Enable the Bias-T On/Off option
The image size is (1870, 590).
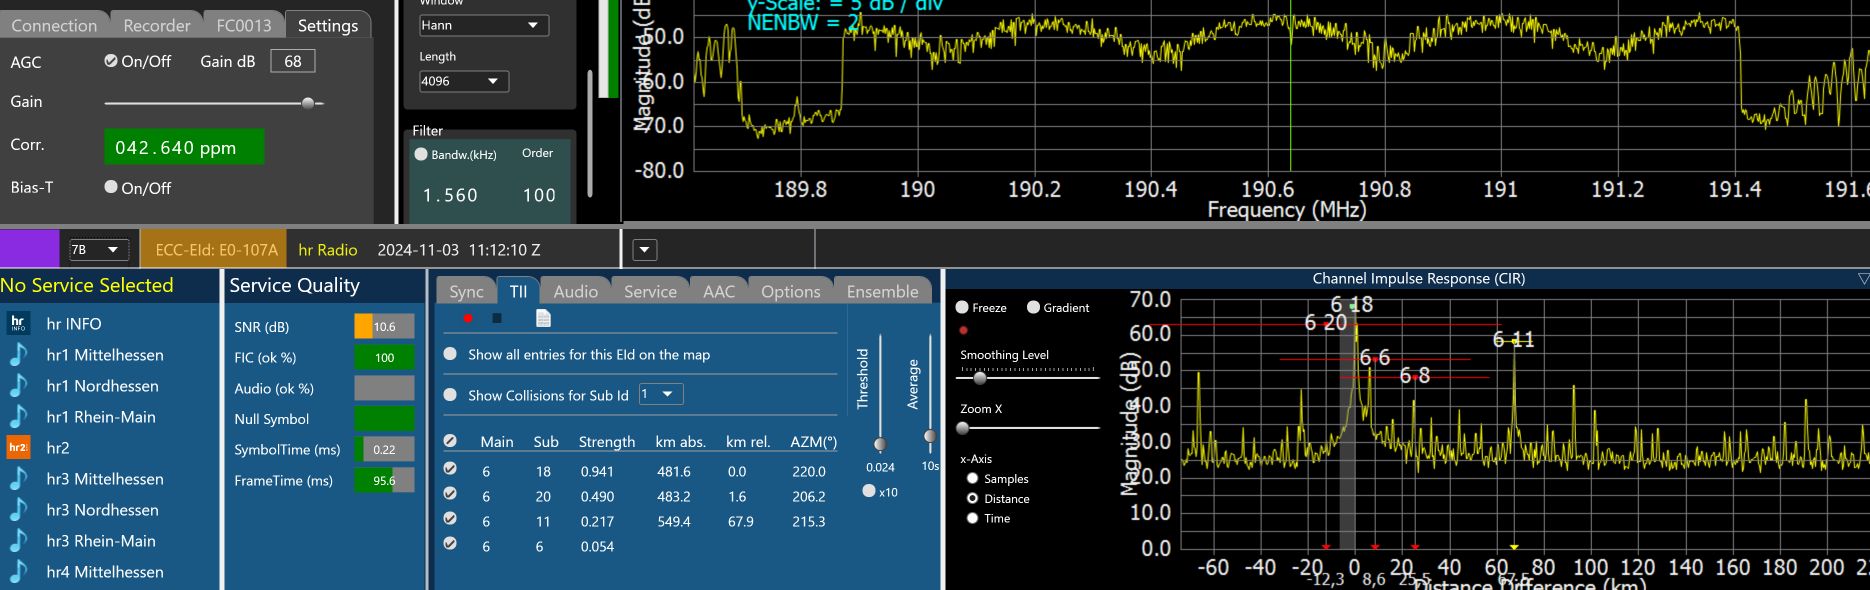[111, 187]
